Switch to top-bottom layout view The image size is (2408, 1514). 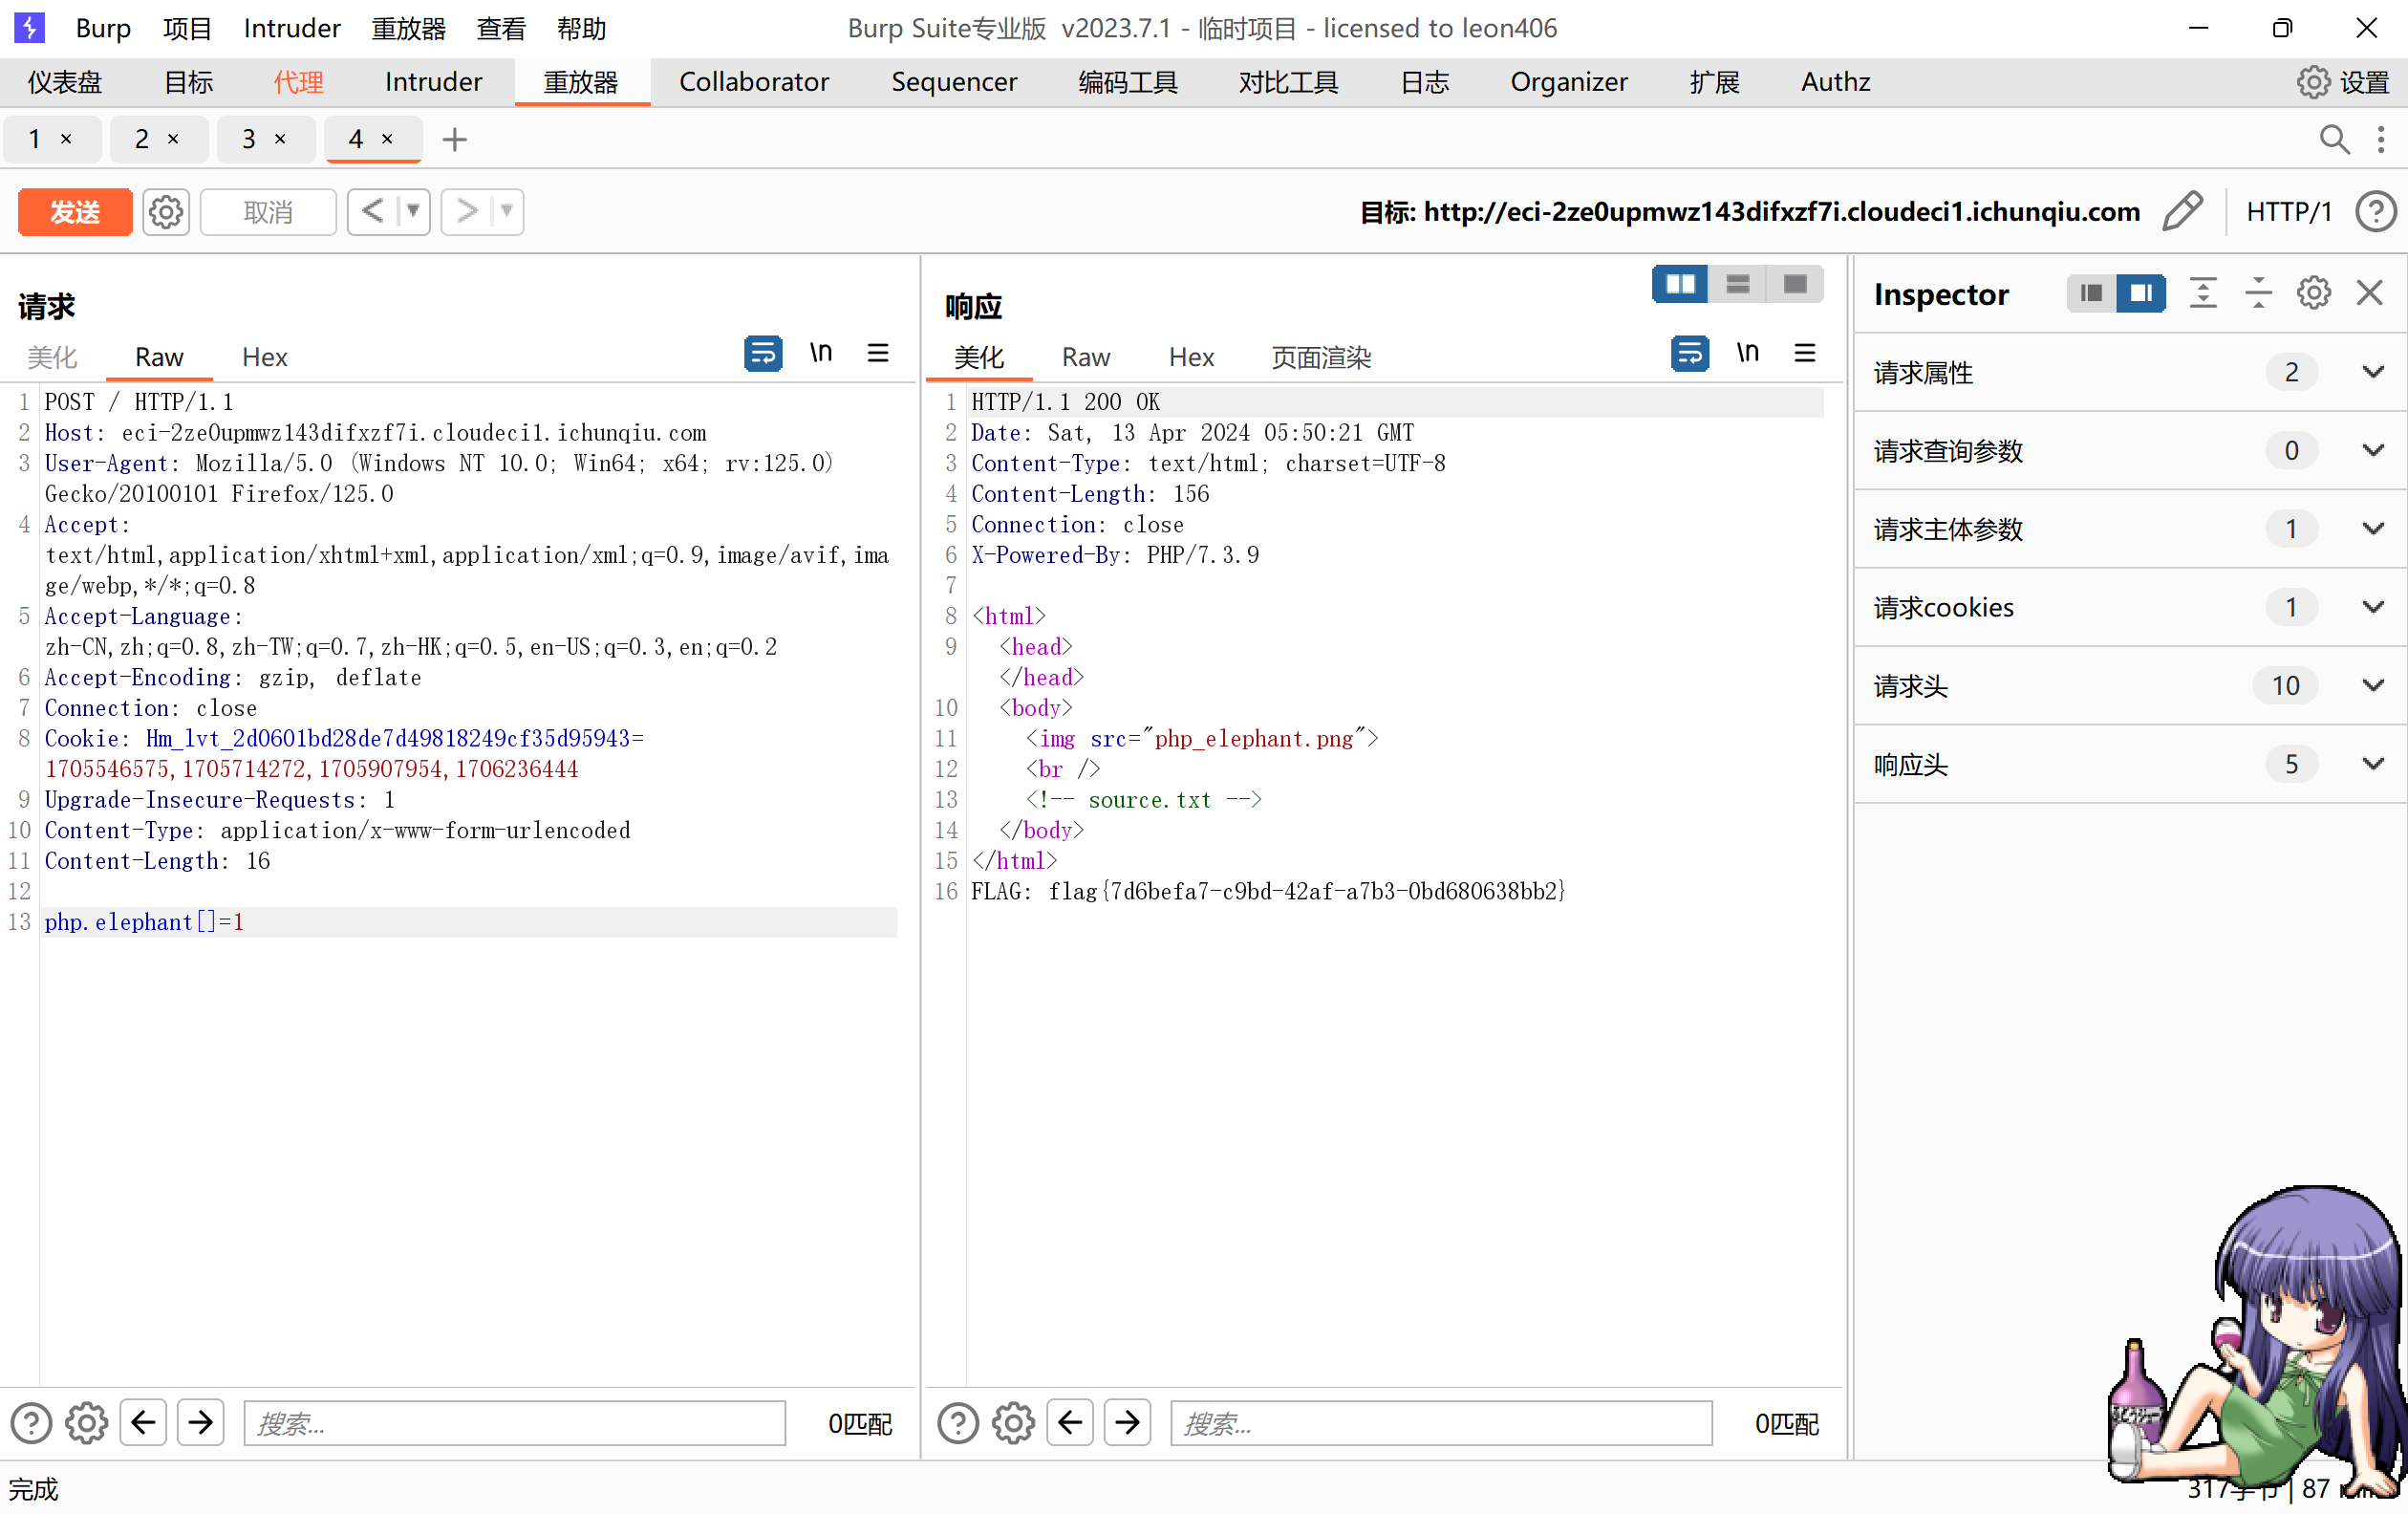(x=1738, y=284)
